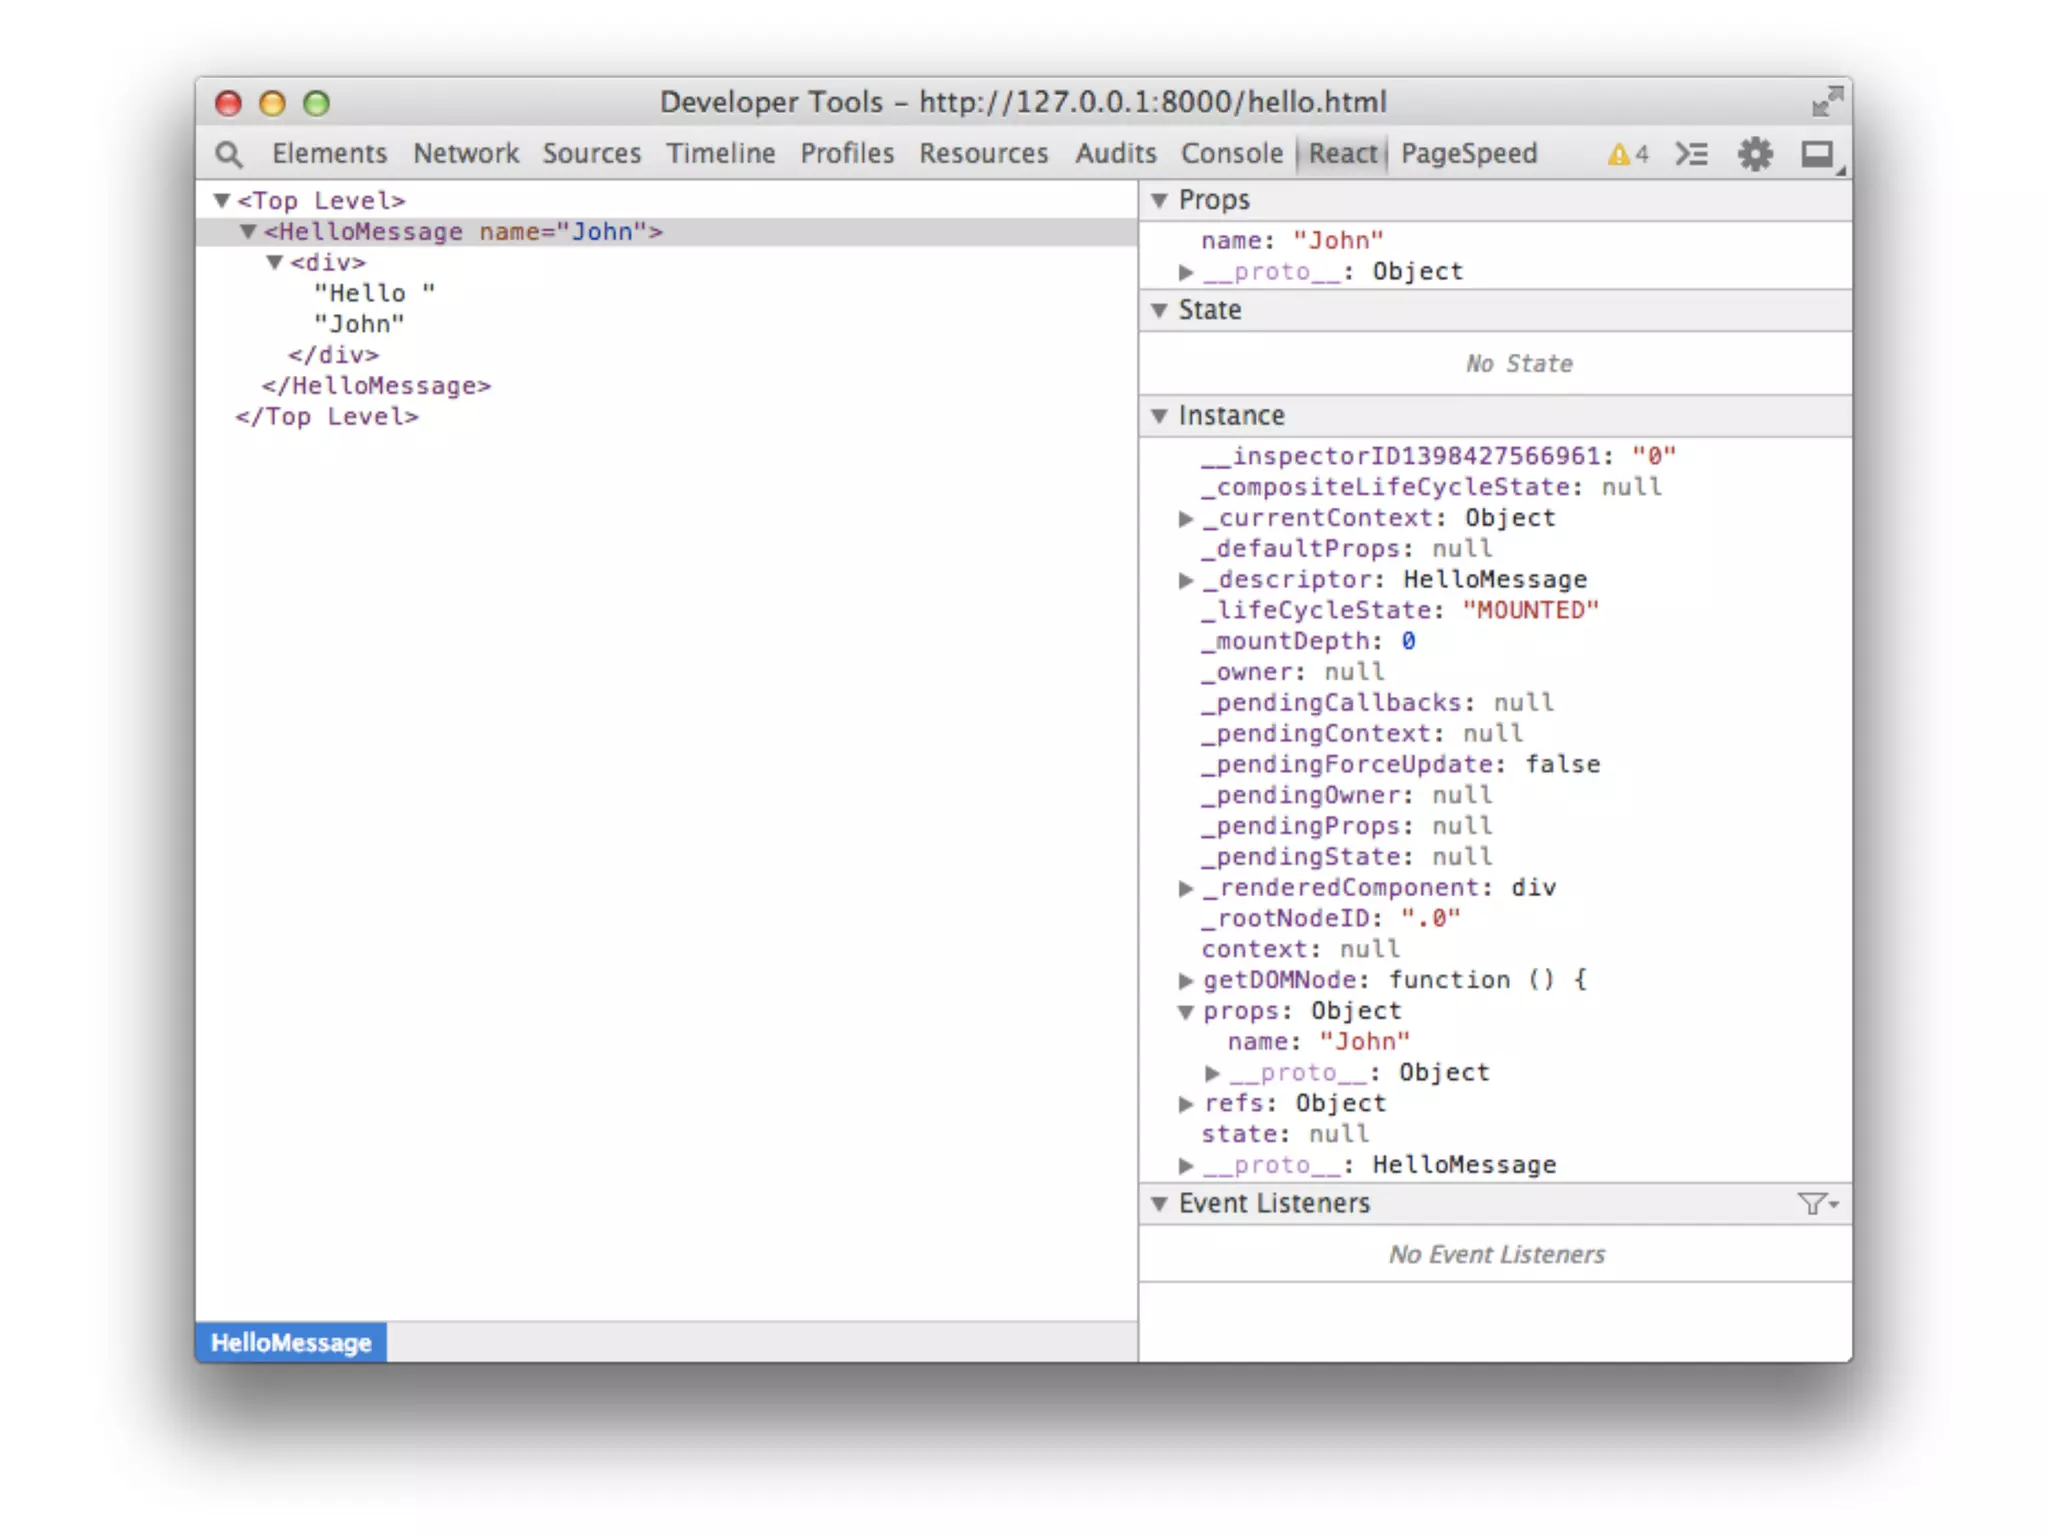Expand the _renderedComponent div property
The width and height of the screenshot is (2048, 1536).
point(1186,888)
